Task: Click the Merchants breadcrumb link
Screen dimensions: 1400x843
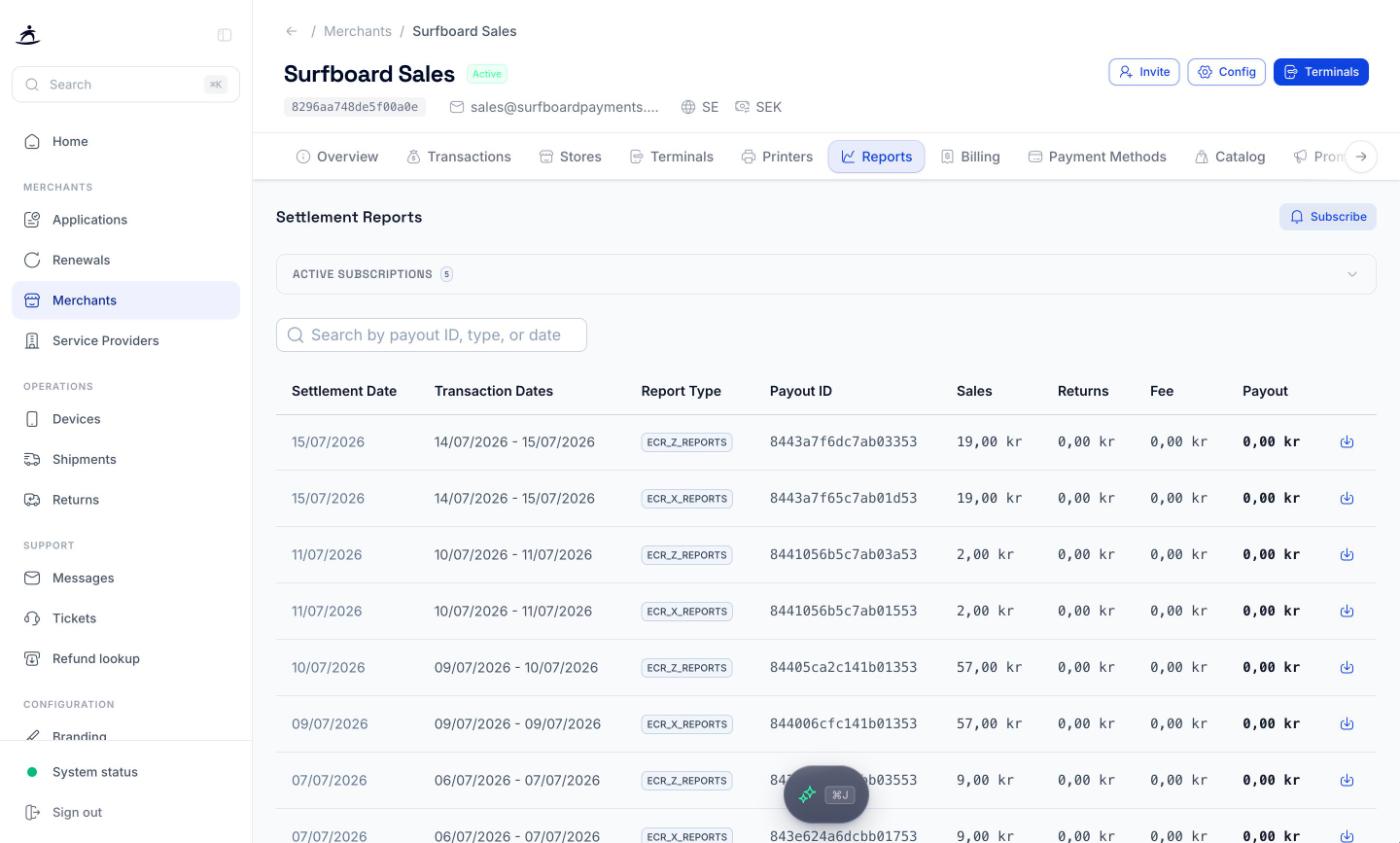Action: coord(357,31)
